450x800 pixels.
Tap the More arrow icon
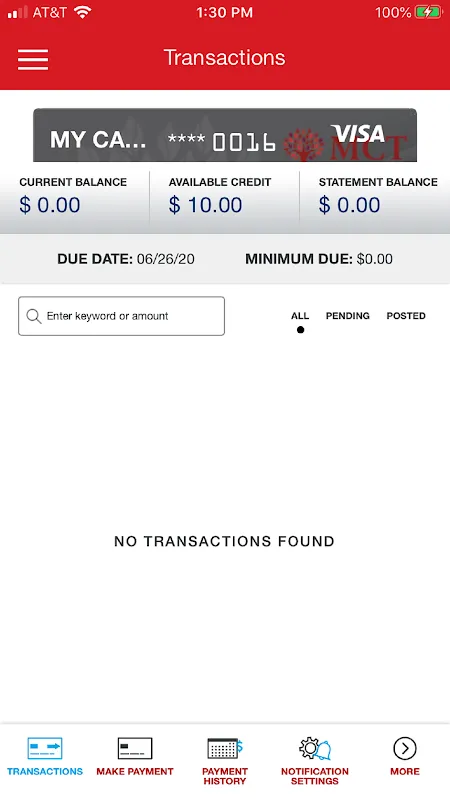coord(405,748)
